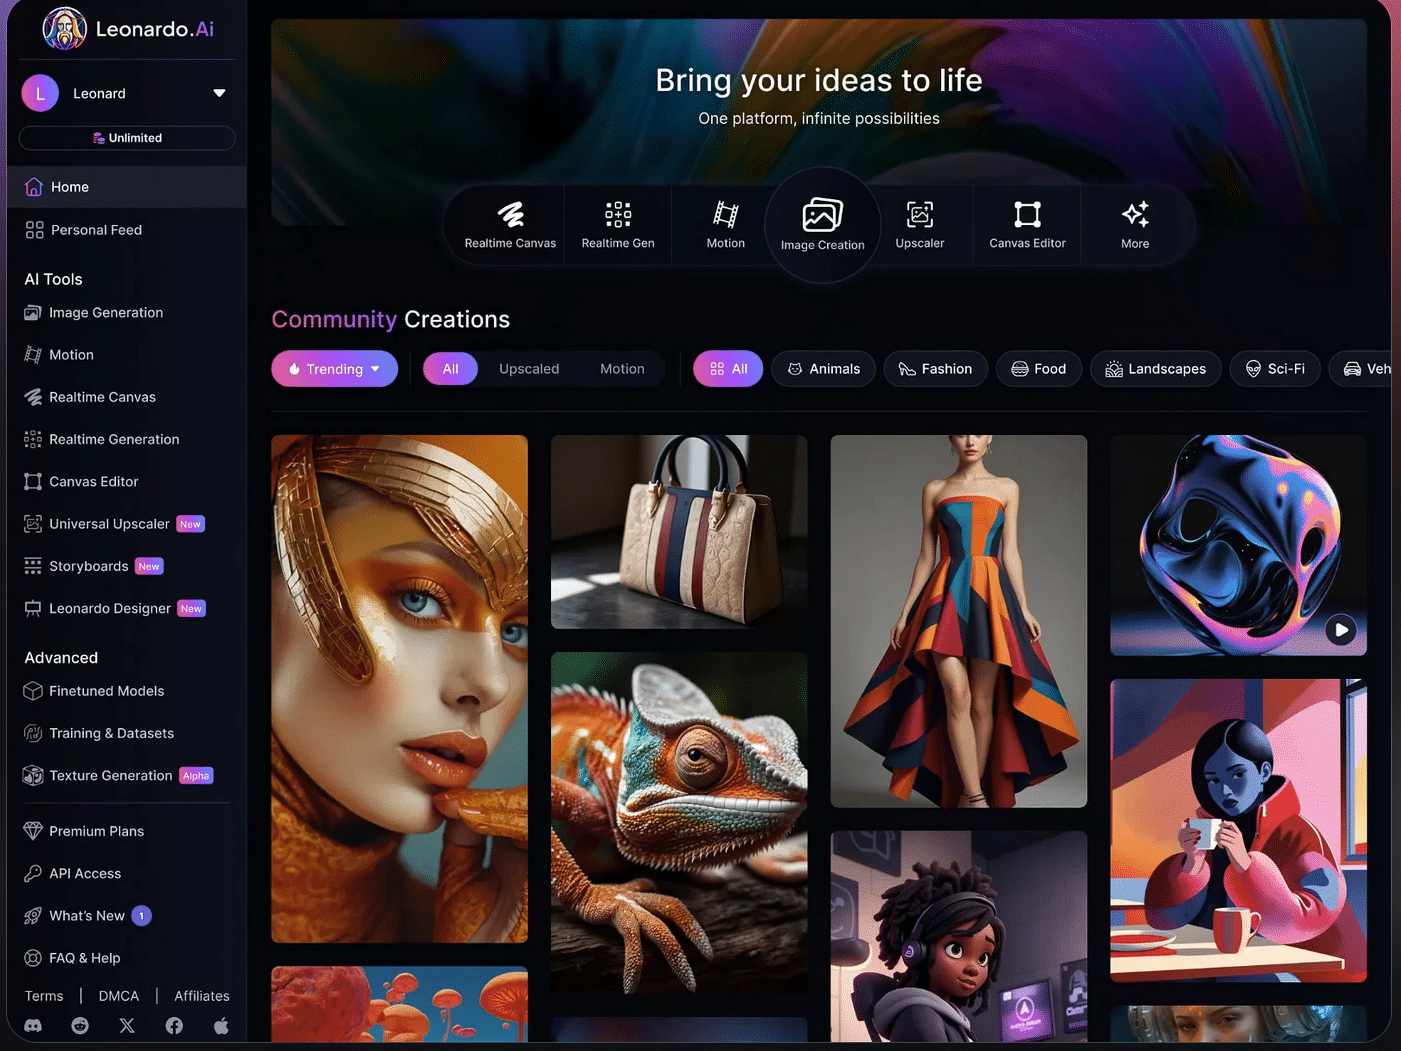Open the striped handbag image
The width and height of the screenshot is (1401, 1051).
click(x=679, y=532)
